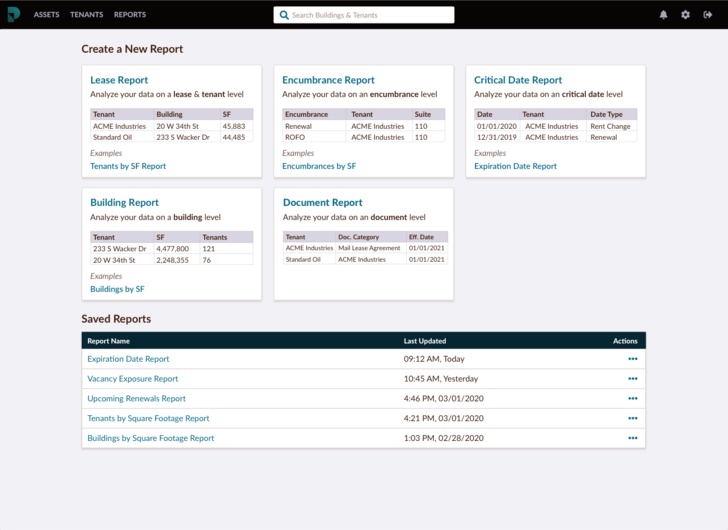
Task: Click the '4:46 PM, 03/01/2020' timestamp
Action: coord(443,399)
